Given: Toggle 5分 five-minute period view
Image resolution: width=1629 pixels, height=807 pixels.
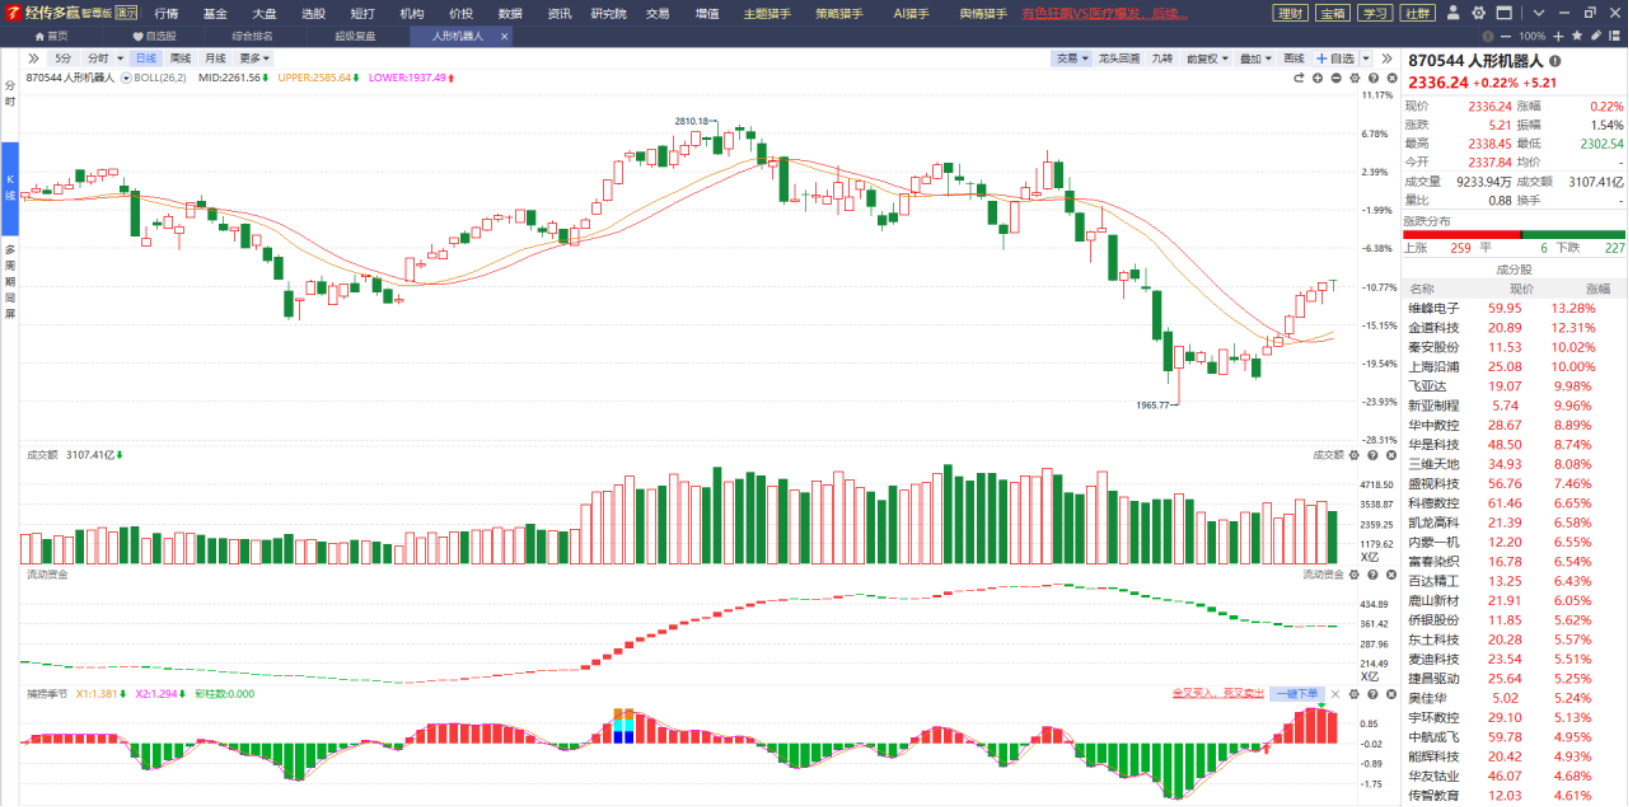Looking at the screenshot, I should point(63,58).
